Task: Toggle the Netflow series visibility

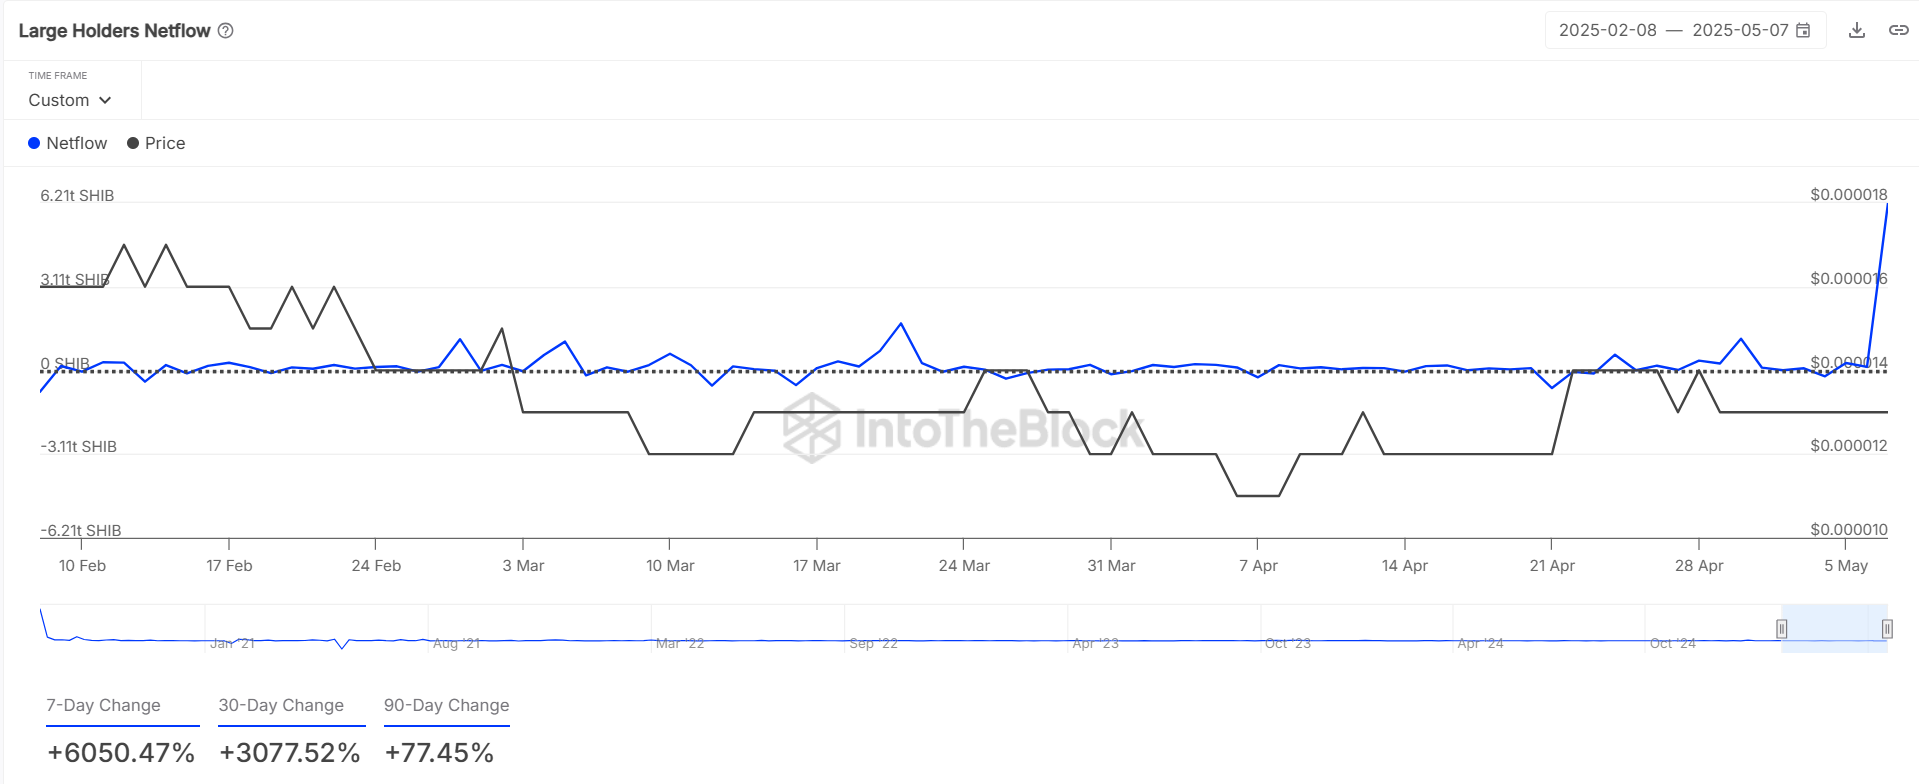Action: coord(77,143)
